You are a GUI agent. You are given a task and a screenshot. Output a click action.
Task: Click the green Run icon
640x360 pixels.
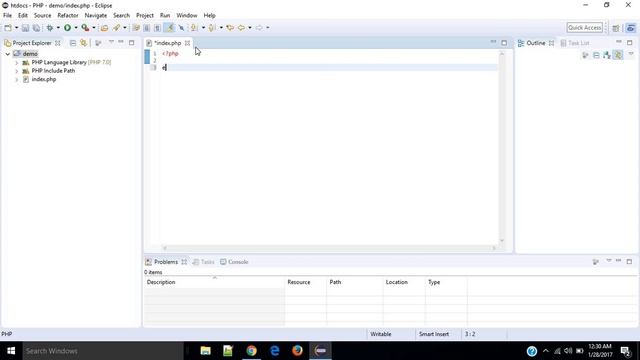pyautogui.click(x=67, y=28)
